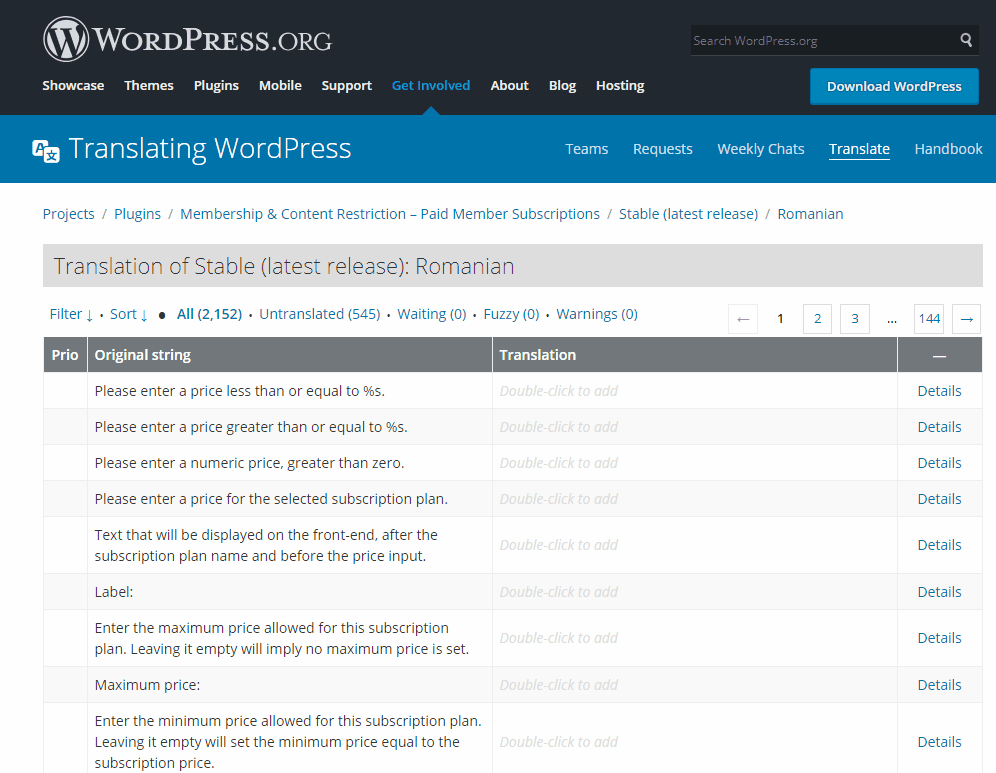Select 'Please enter a numeric price' string
The height and width of the screenshot is (773, 996).
(x=249, y=464)
